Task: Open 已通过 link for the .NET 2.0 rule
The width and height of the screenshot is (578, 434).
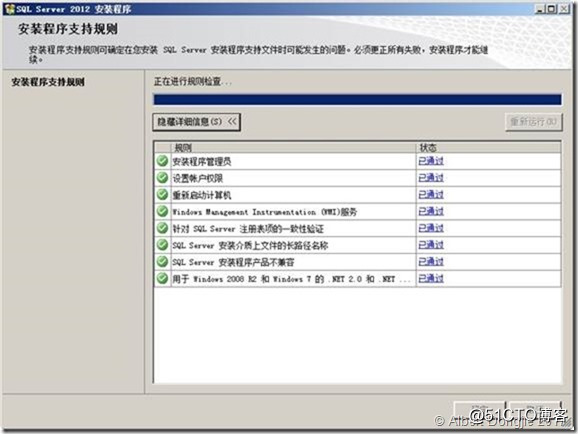Action: (x=431, y=278)
